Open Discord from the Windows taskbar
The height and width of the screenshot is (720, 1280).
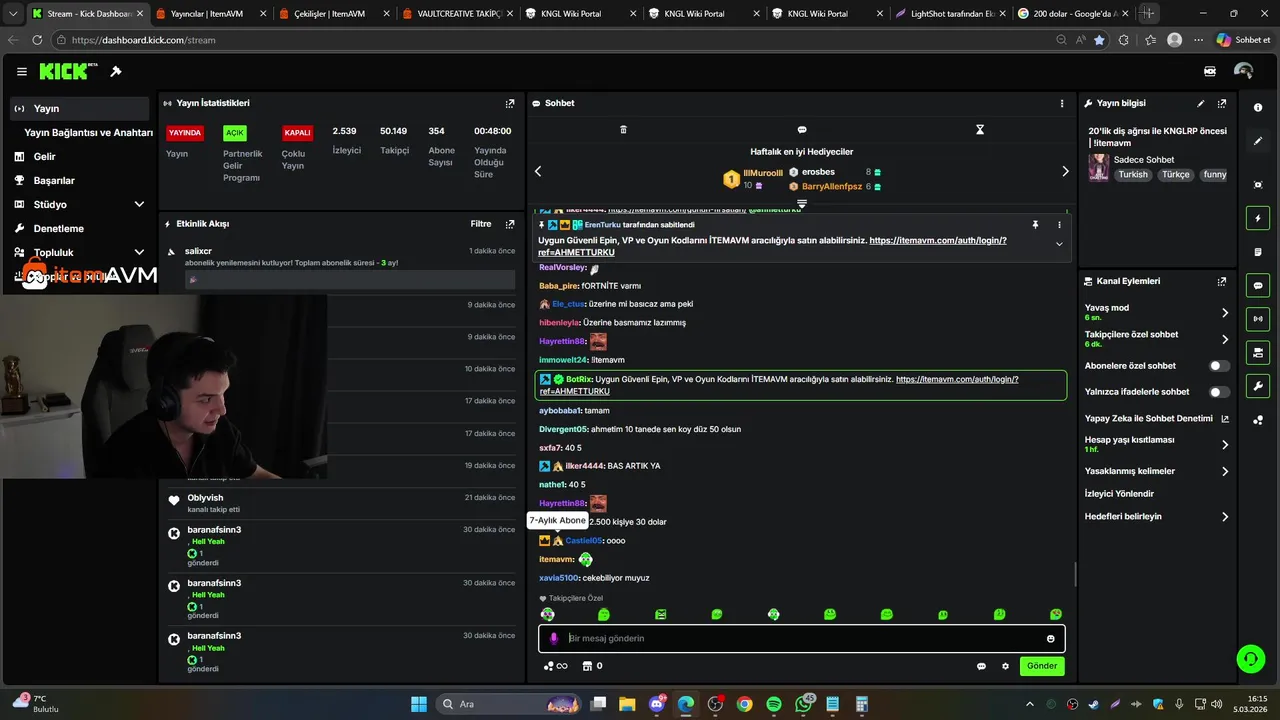click(657, 704)
